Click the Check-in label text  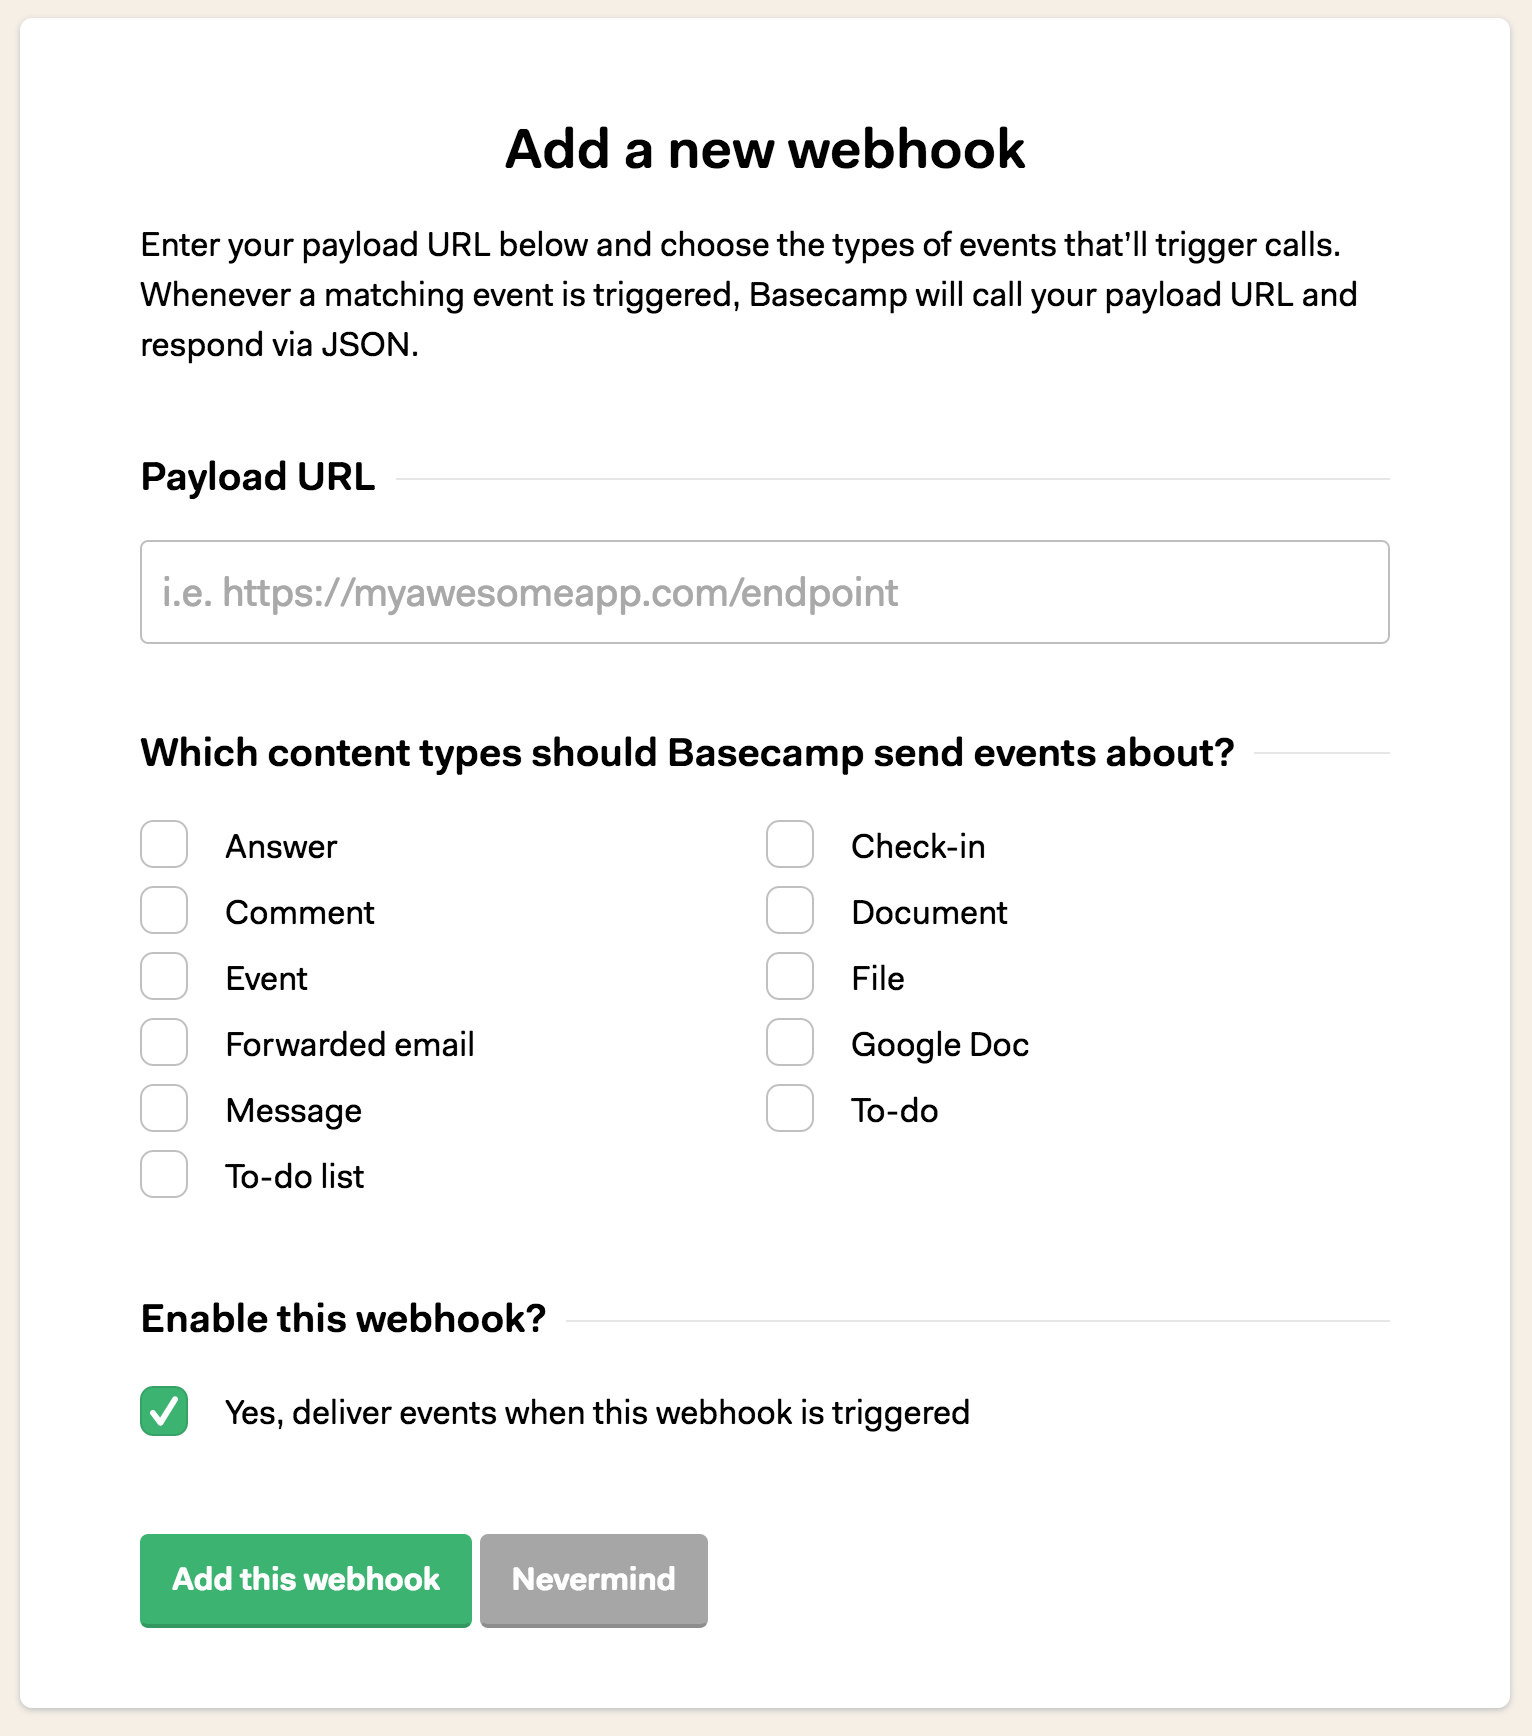[918, 846]
